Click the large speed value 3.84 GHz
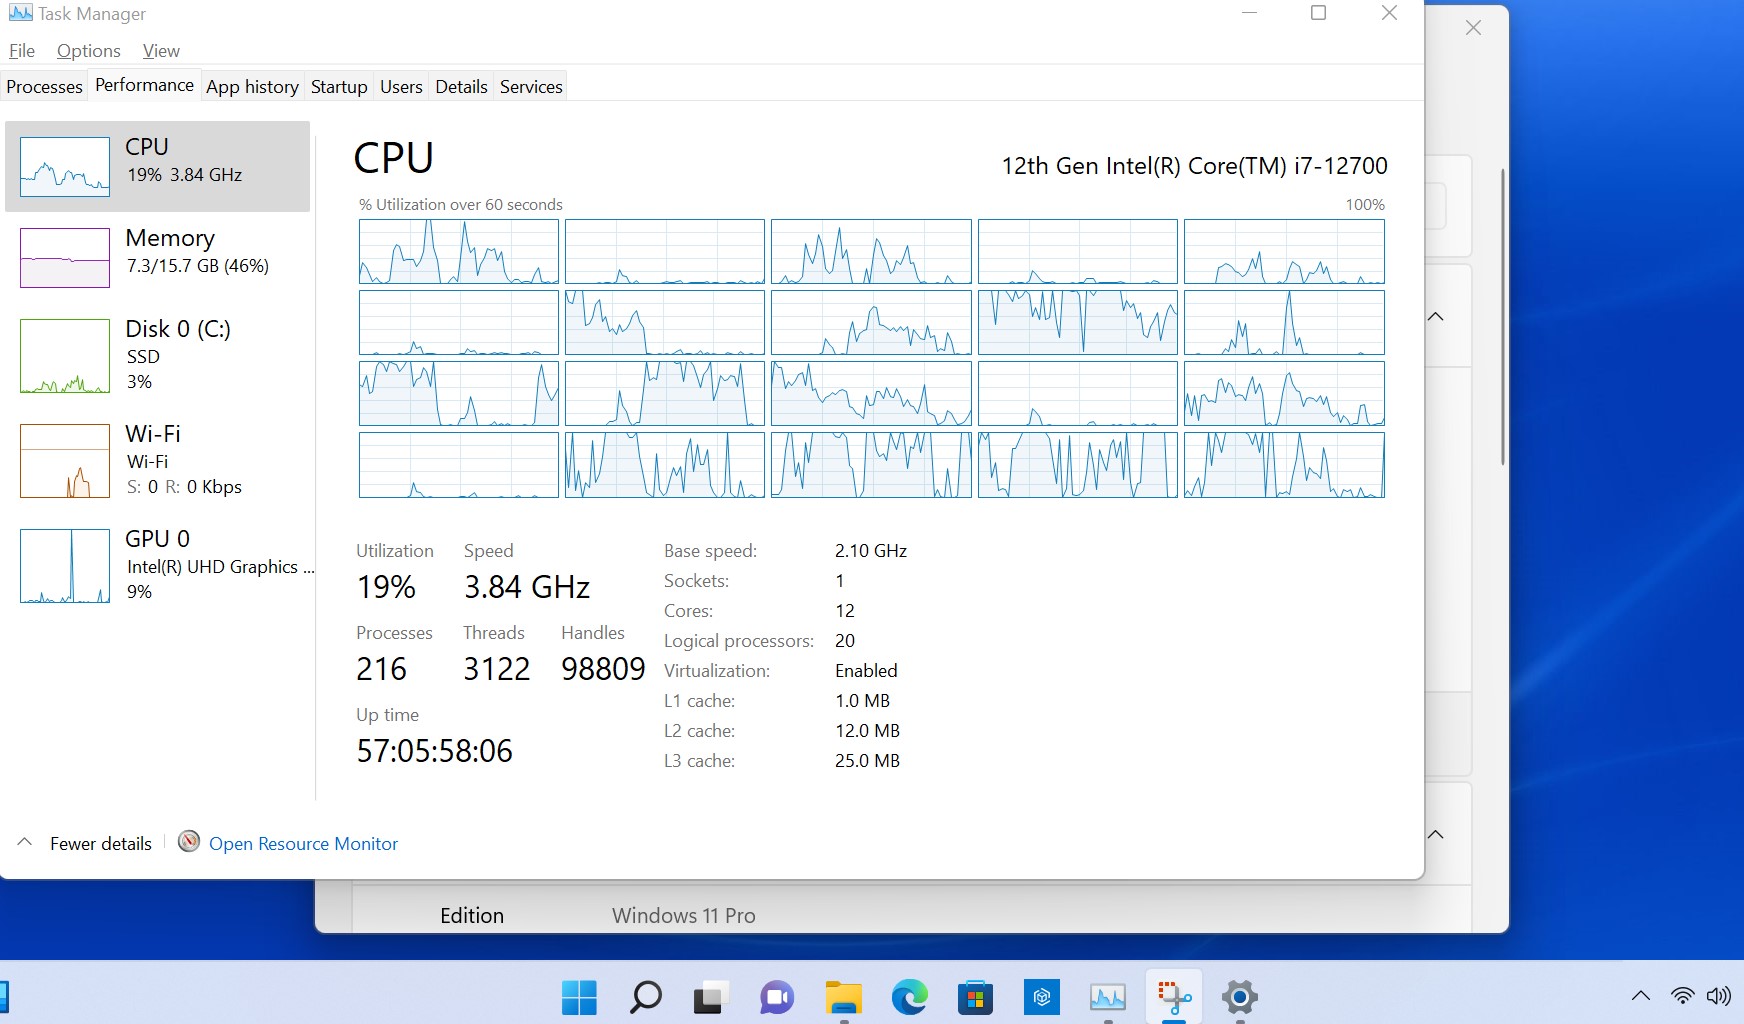The image size is (1744, 1024). [527, 587]
